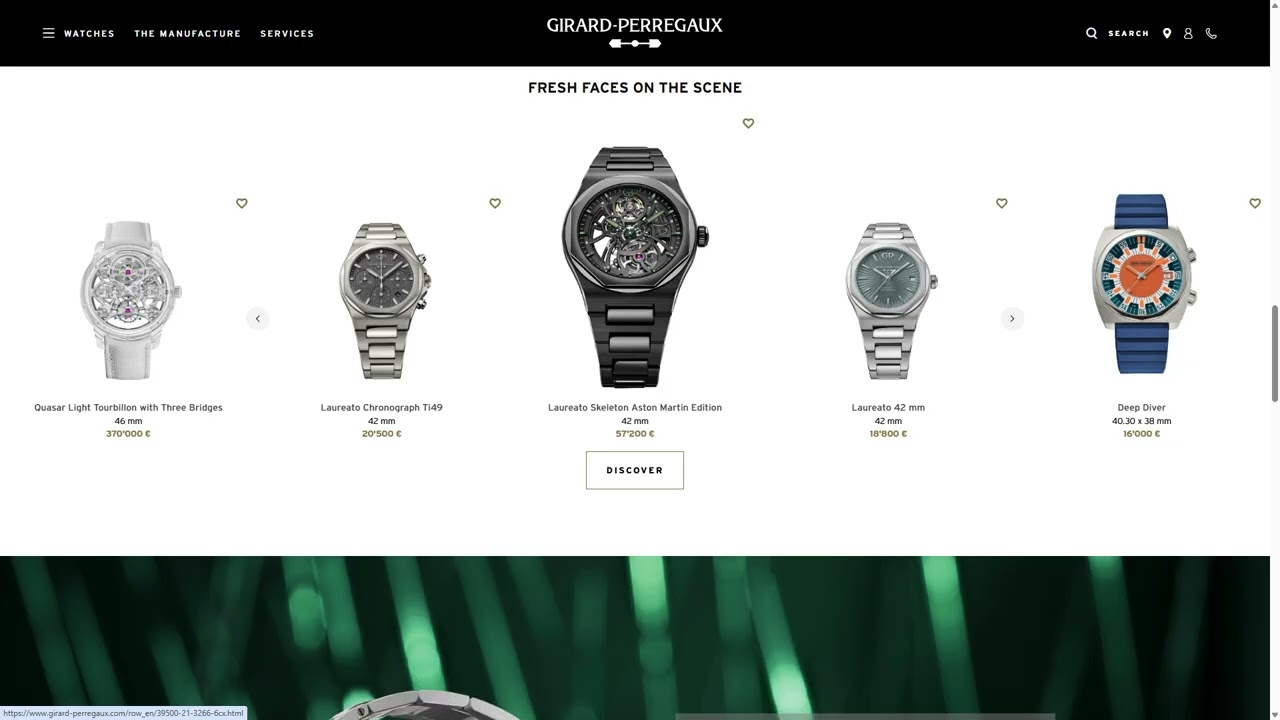Click the Discover button
The height and width of the screenshot is (720, 1280).
pyautogui.click(x=635, y=470)
